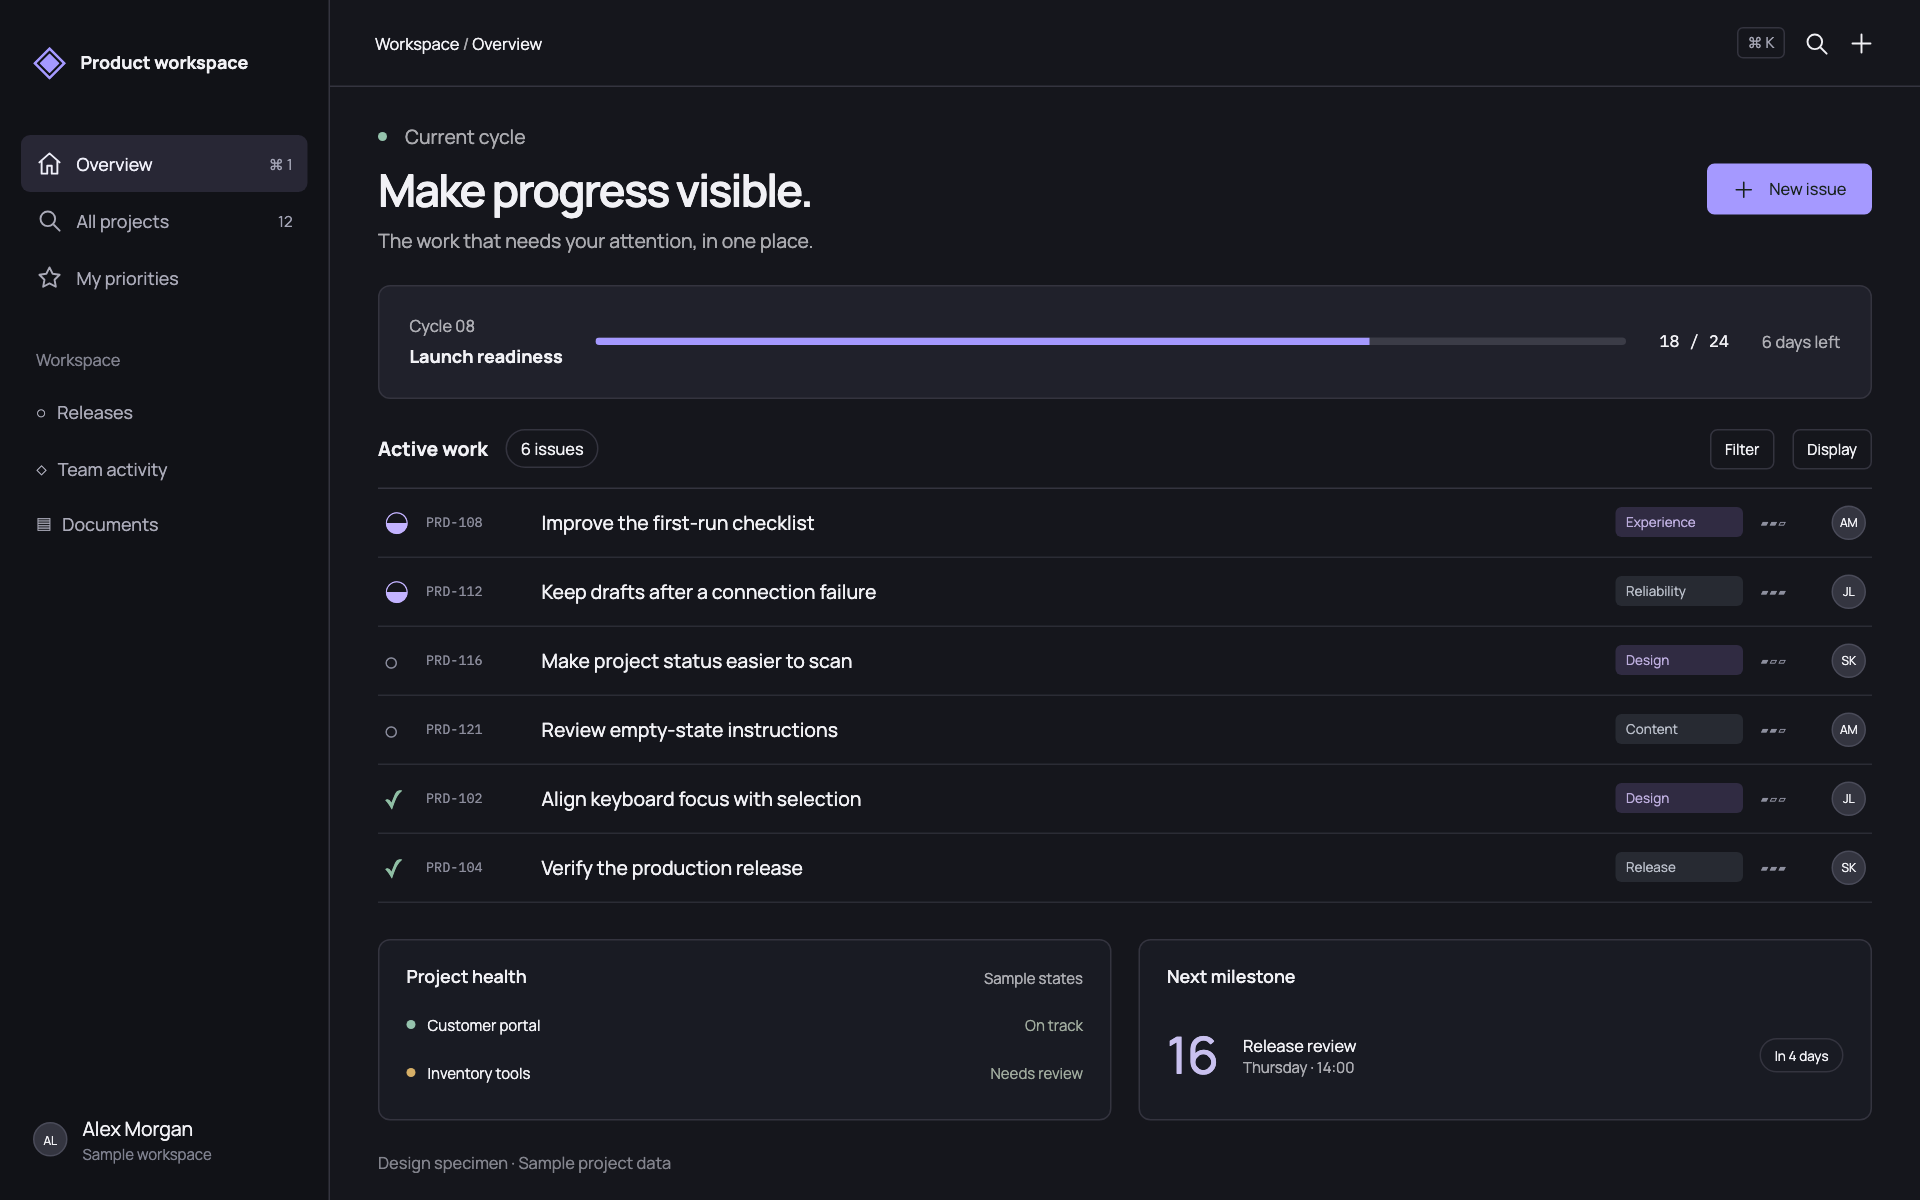The width and height of the screenshot is (1920, 1200).
Task: Open SK avatar on production release row
Action: click(1848, 868)
